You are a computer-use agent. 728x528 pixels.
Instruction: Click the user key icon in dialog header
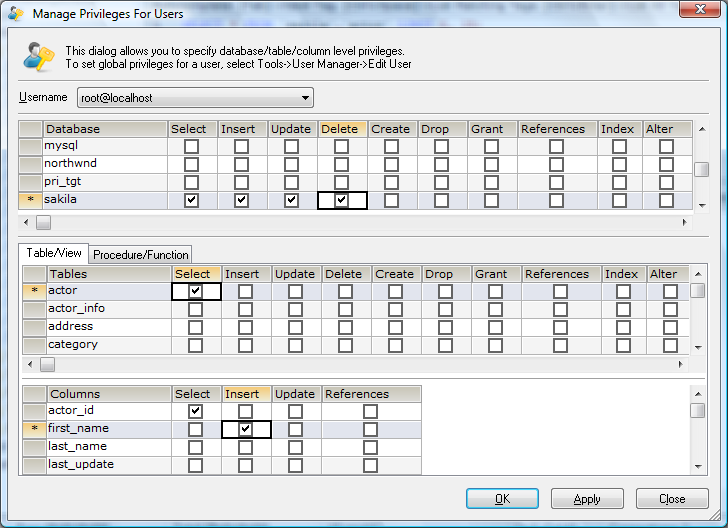[39, 56]
